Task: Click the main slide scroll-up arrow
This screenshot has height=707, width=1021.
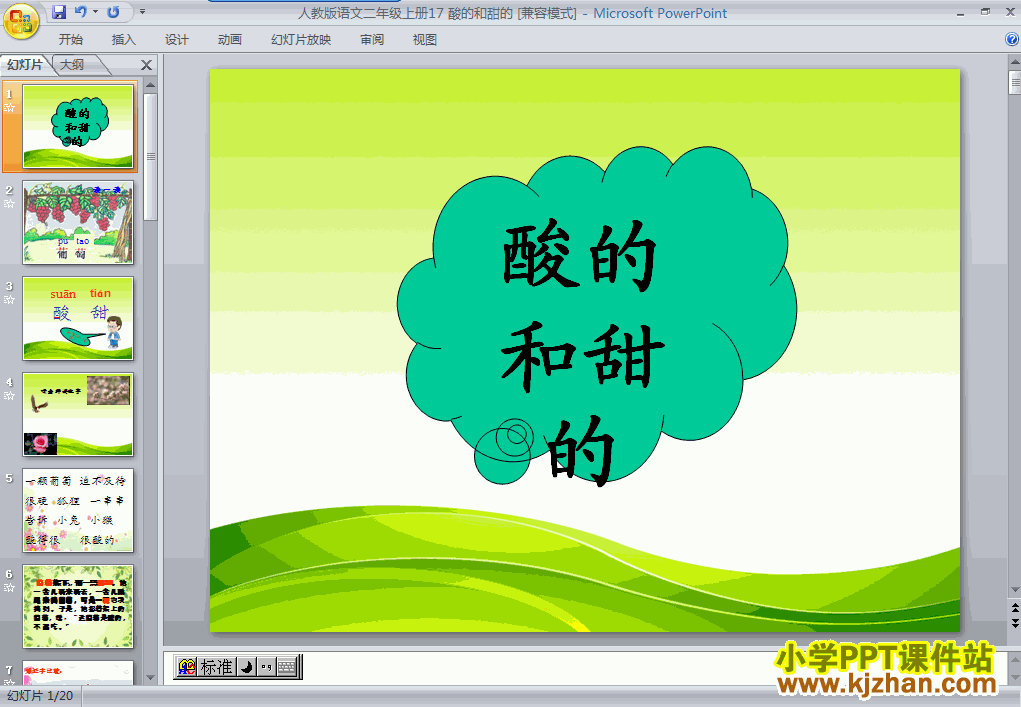Action: click(x=1014, y=62)
